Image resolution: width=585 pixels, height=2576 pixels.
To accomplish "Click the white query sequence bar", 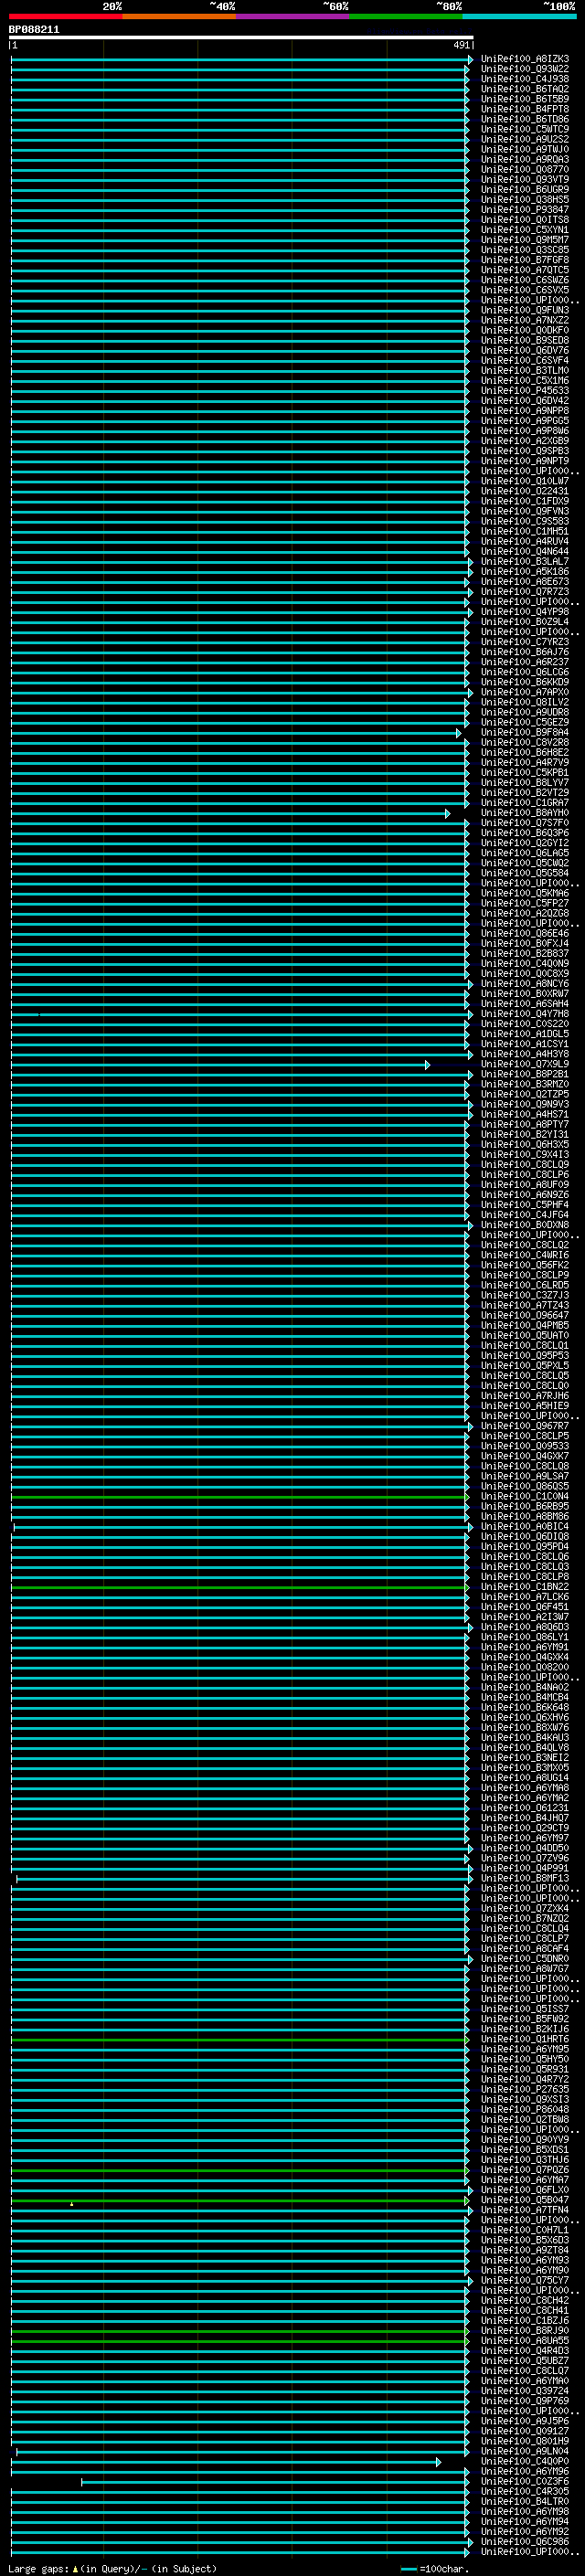I will [x=241, y=38].
